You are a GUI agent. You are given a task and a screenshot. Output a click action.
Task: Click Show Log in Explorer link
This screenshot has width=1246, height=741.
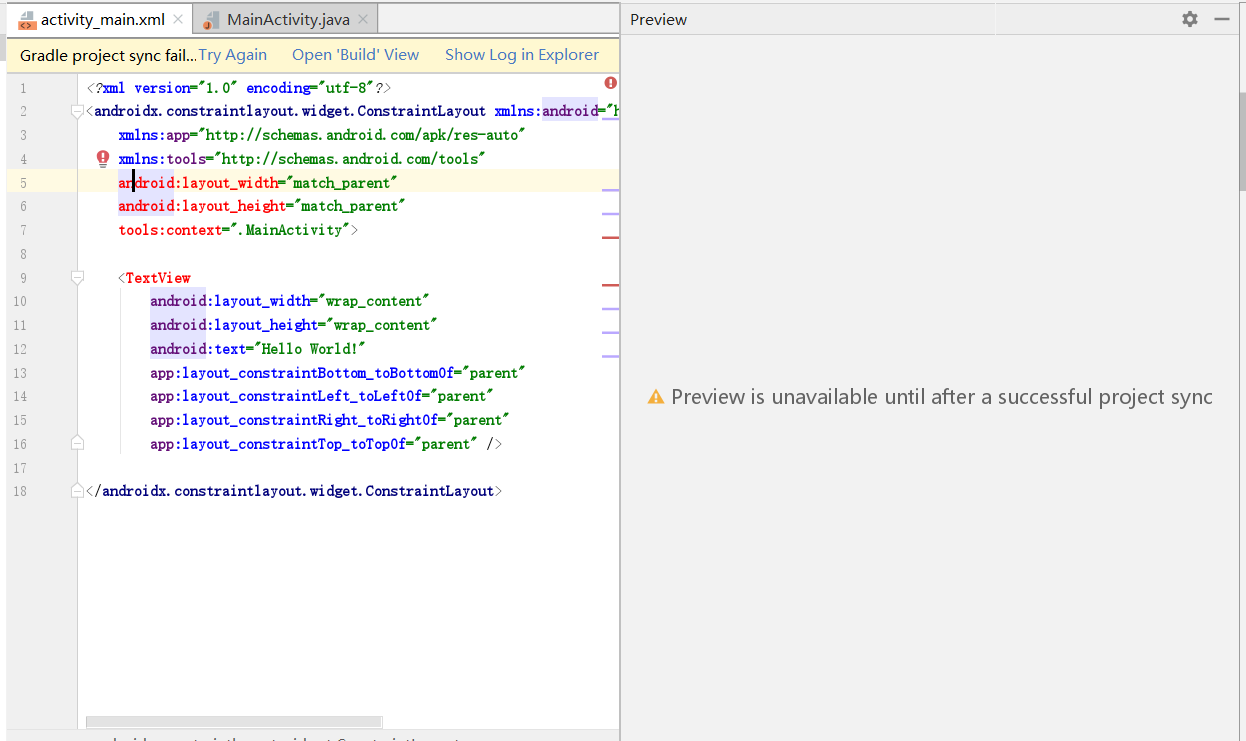(522, 55)
